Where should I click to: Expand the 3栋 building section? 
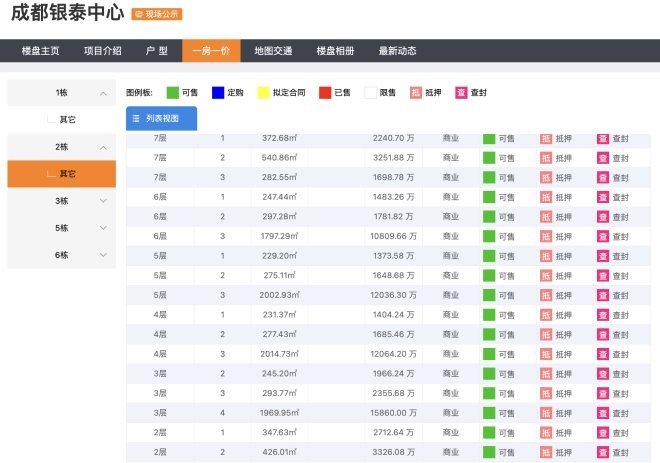click(103, 201)
